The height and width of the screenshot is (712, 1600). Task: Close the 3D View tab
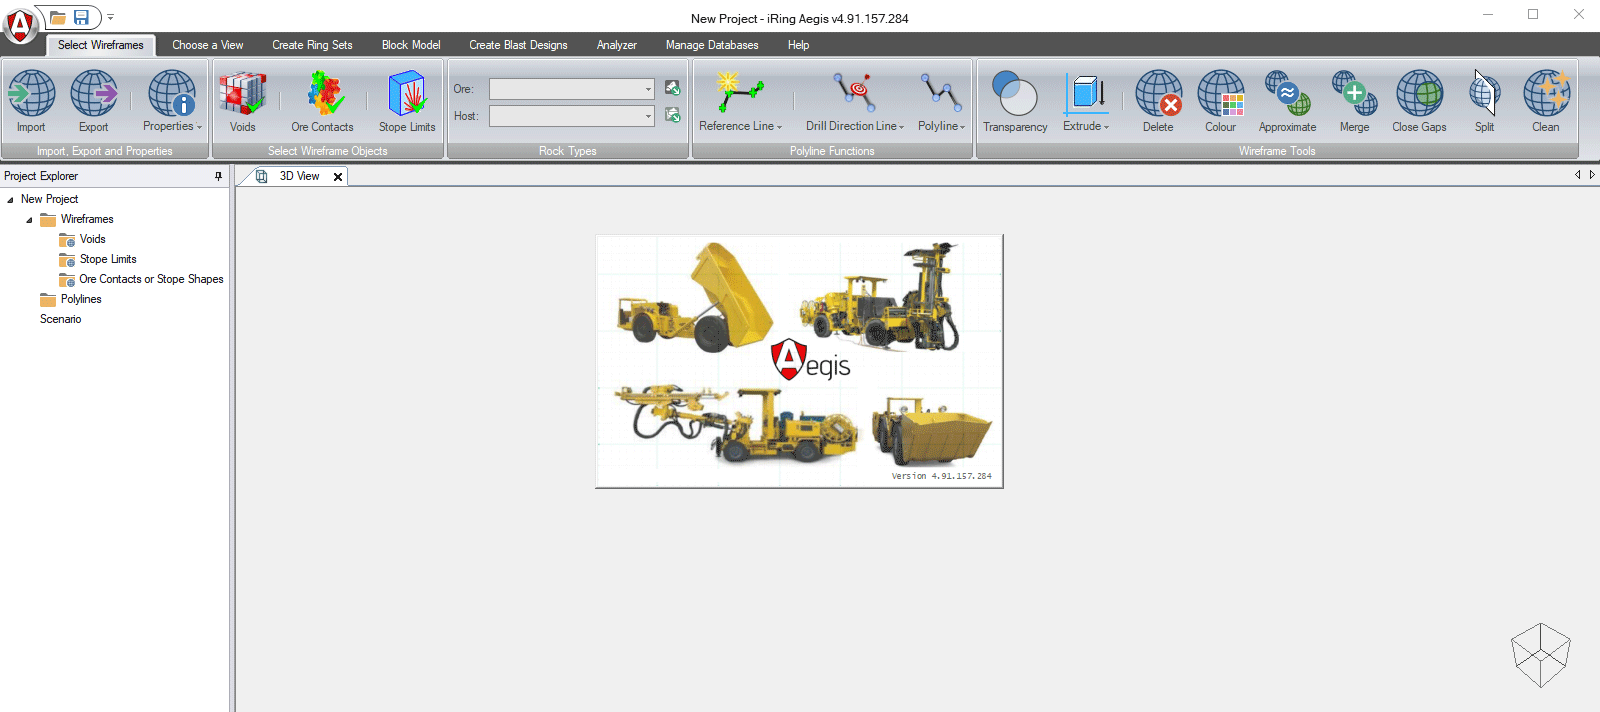click(338, 177)
